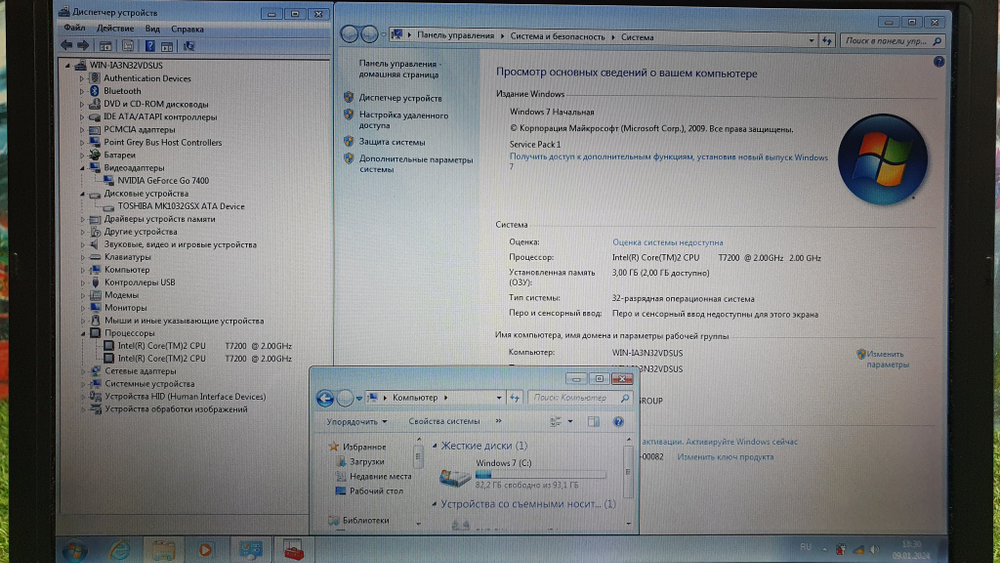Collapse the Дисковые устройства category
The image size is (1000, 563).
[82, 193]
